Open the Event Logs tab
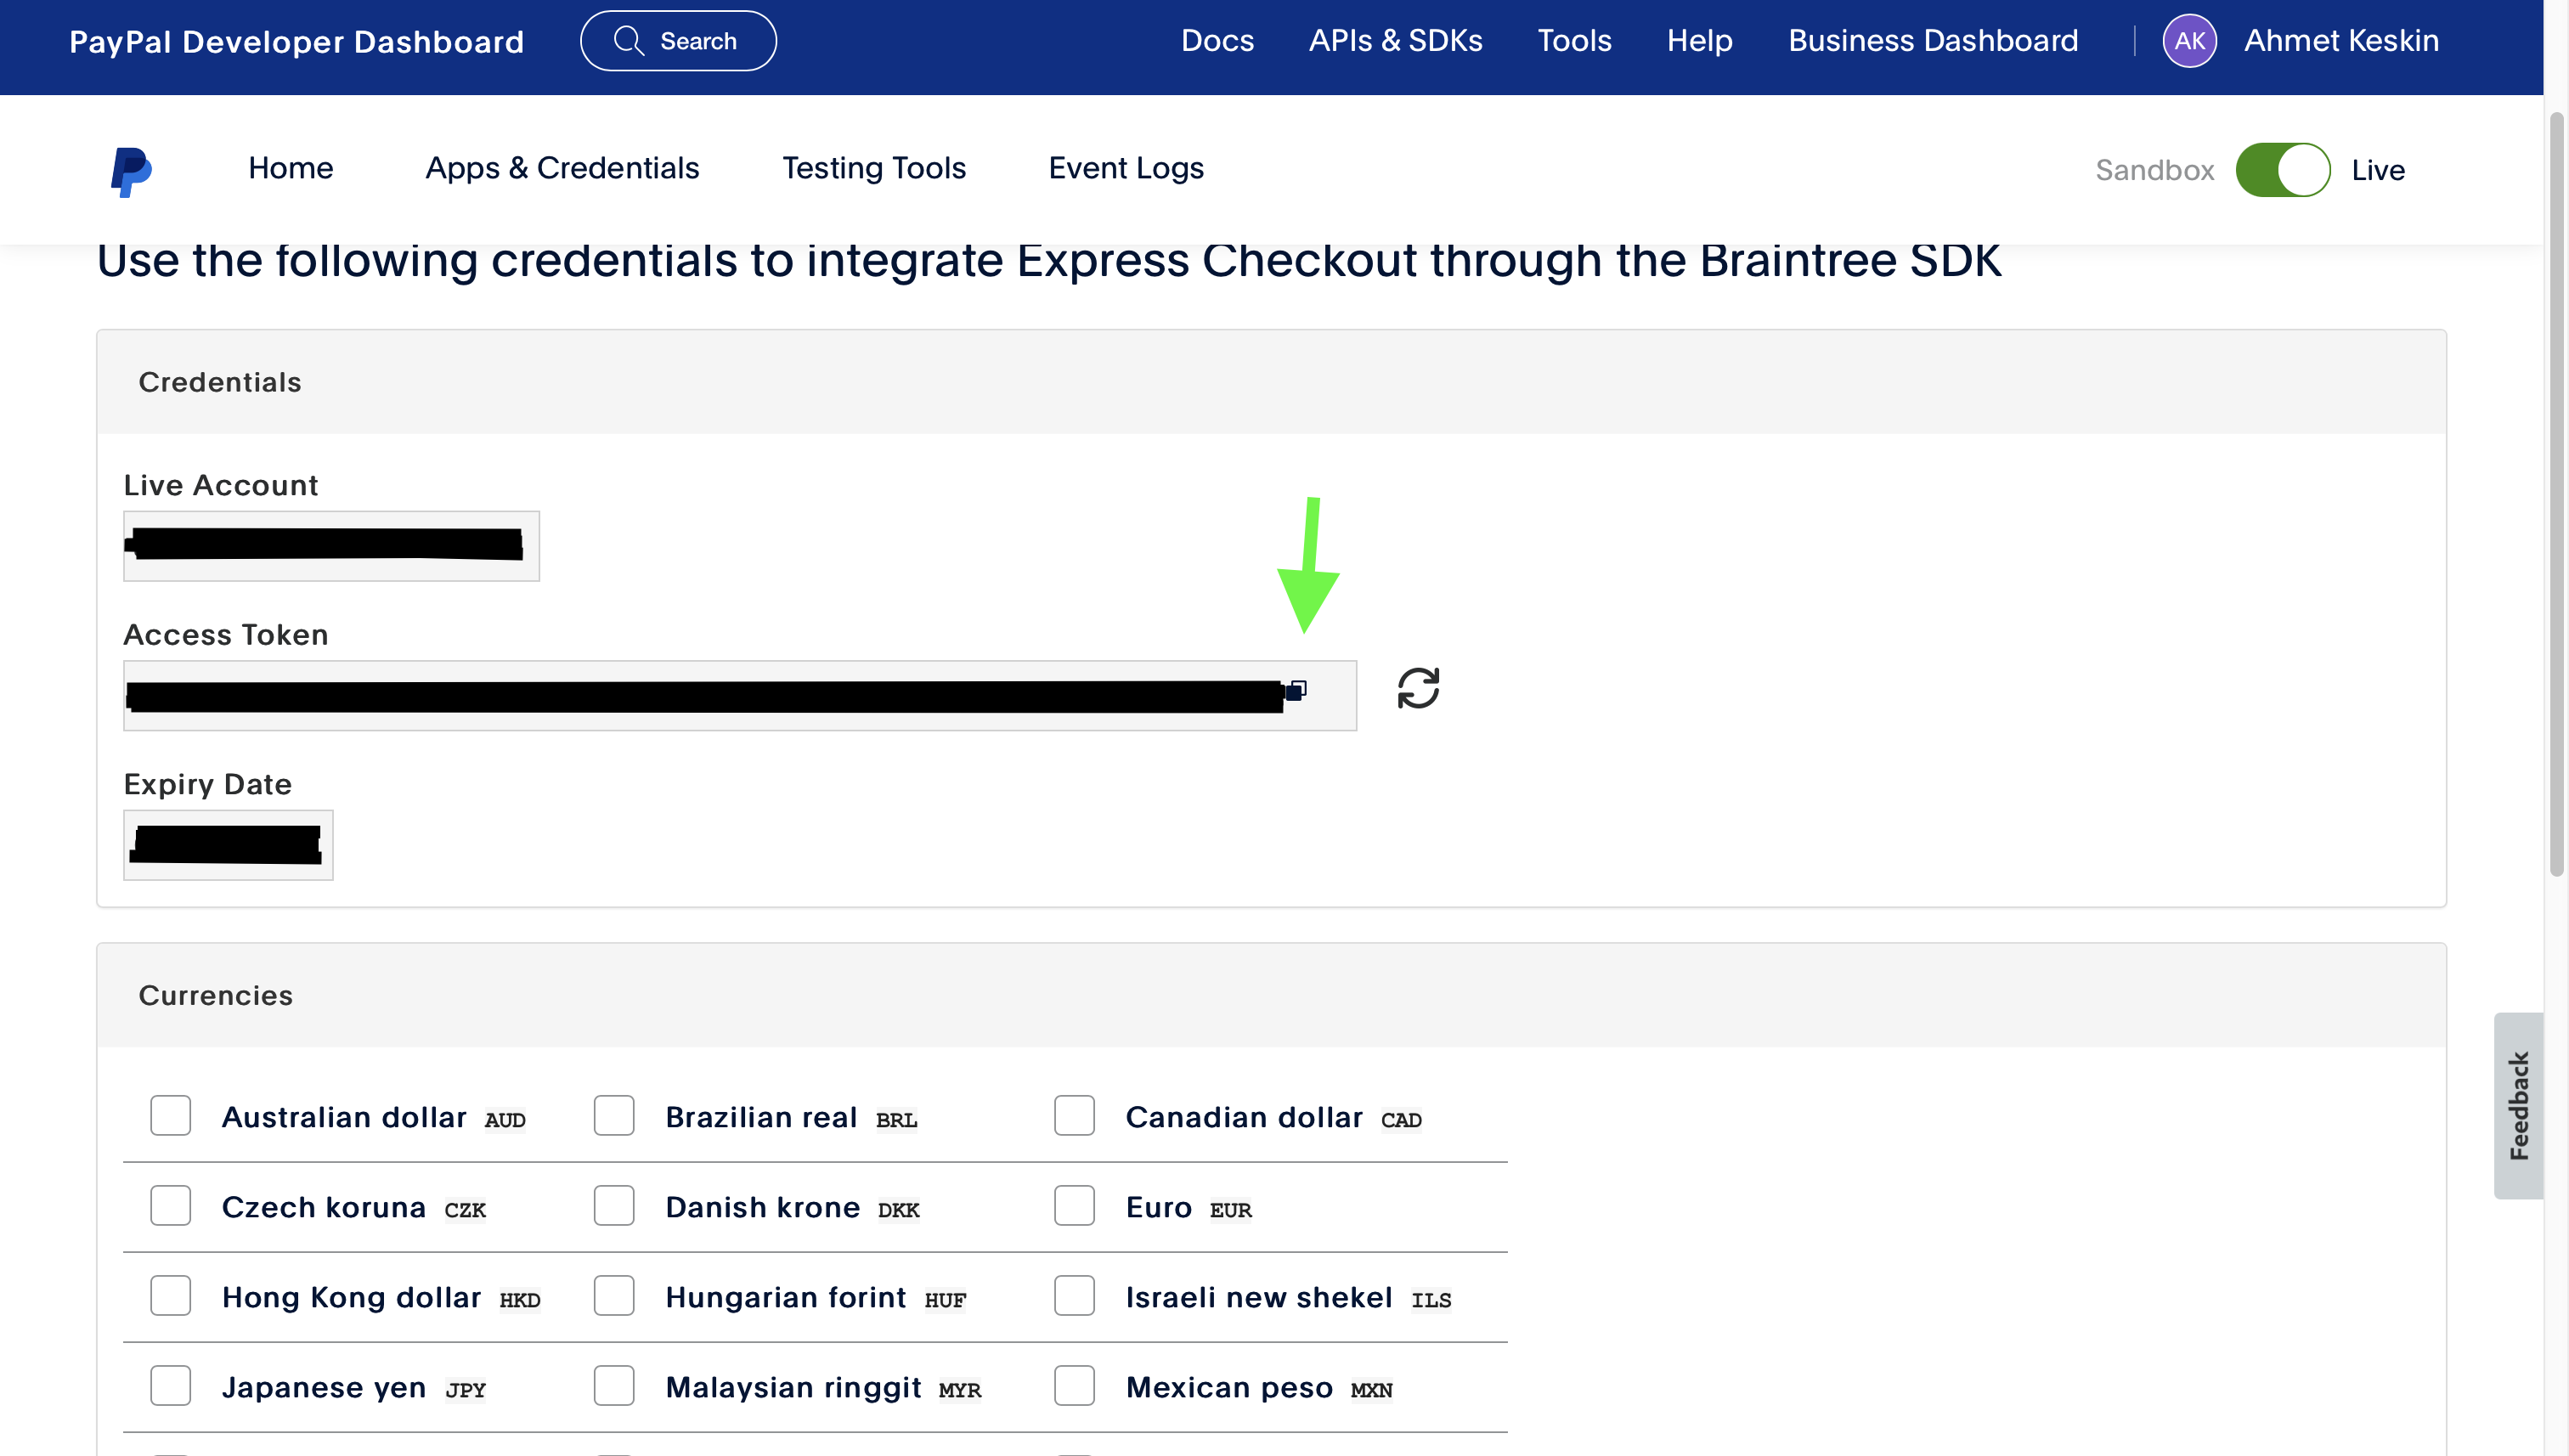The height and width of the screenshot is (1456, 2569). point(1126,168)
